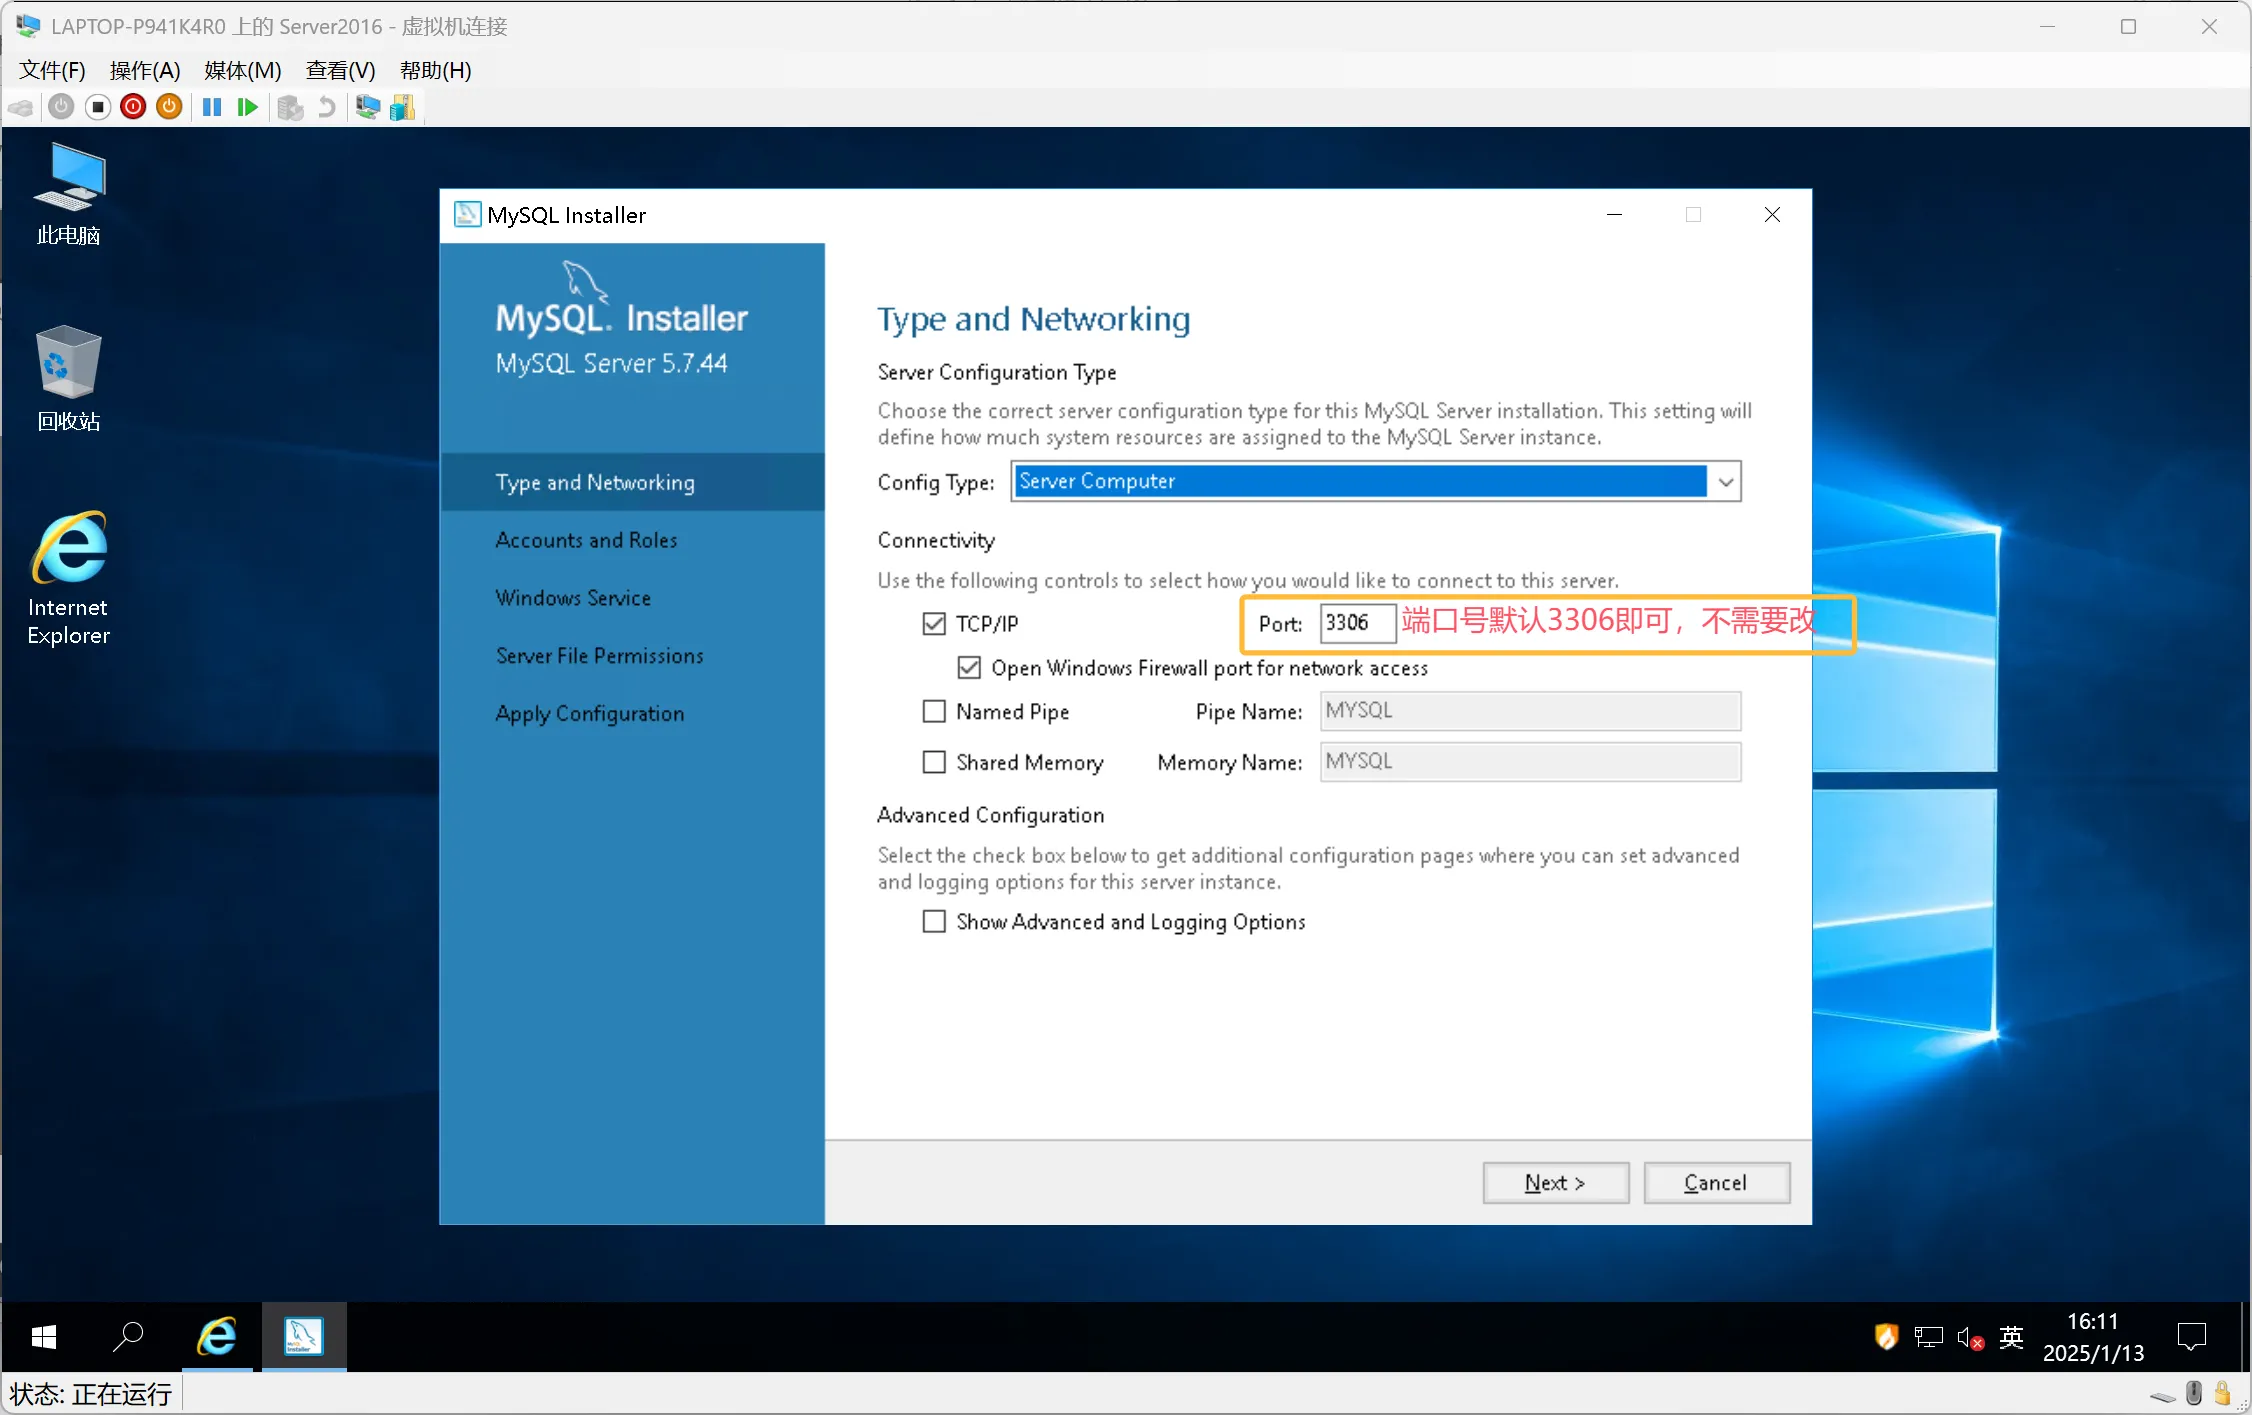Click MySQL Server 5.7.44 label
The width and height of the screenshot is (2252, 1415).
(611, 363)
